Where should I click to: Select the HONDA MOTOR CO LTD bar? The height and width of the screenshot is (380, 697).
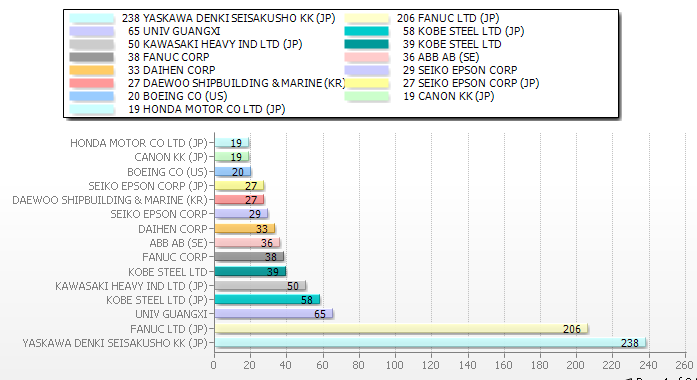232,143
